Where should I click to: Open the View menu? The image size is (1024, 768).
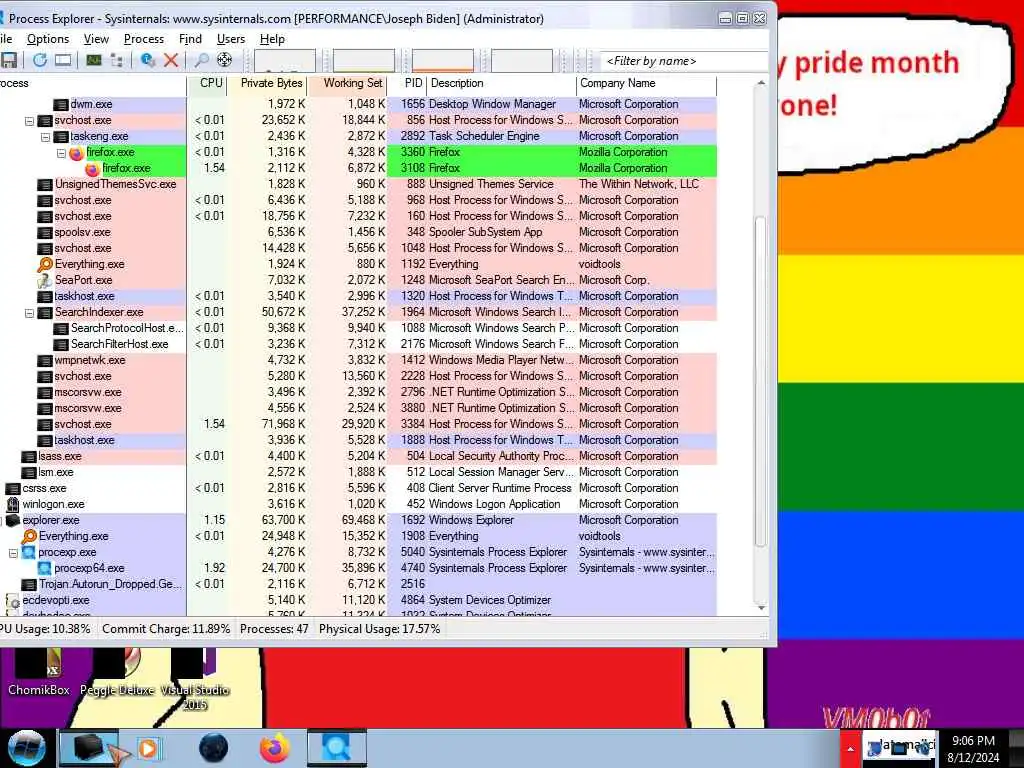pyautogui.click(x=96, y=39)
